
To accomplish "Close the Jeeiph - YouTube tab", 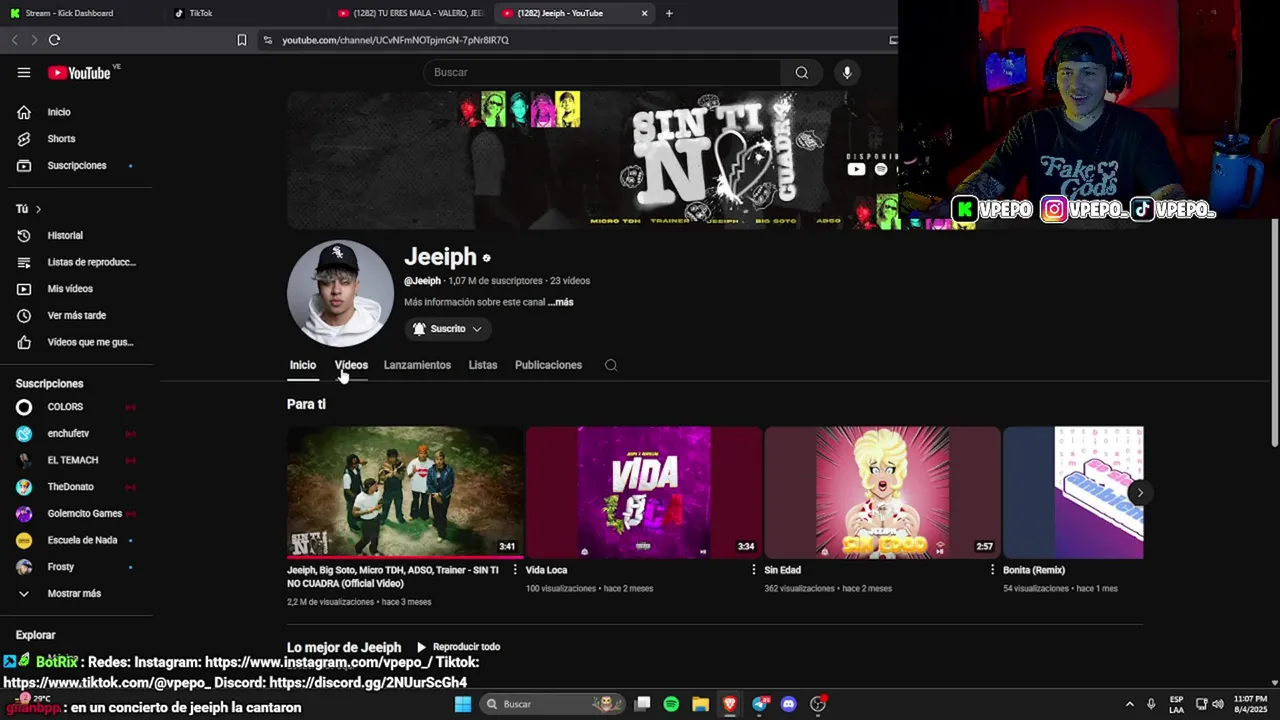I will 644,13.
